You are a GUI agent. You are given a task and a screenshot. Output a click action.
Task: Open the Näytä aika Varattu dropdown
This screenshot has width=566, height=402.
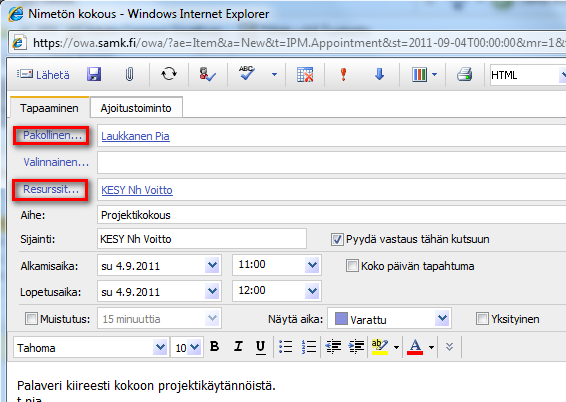[442, 318]
